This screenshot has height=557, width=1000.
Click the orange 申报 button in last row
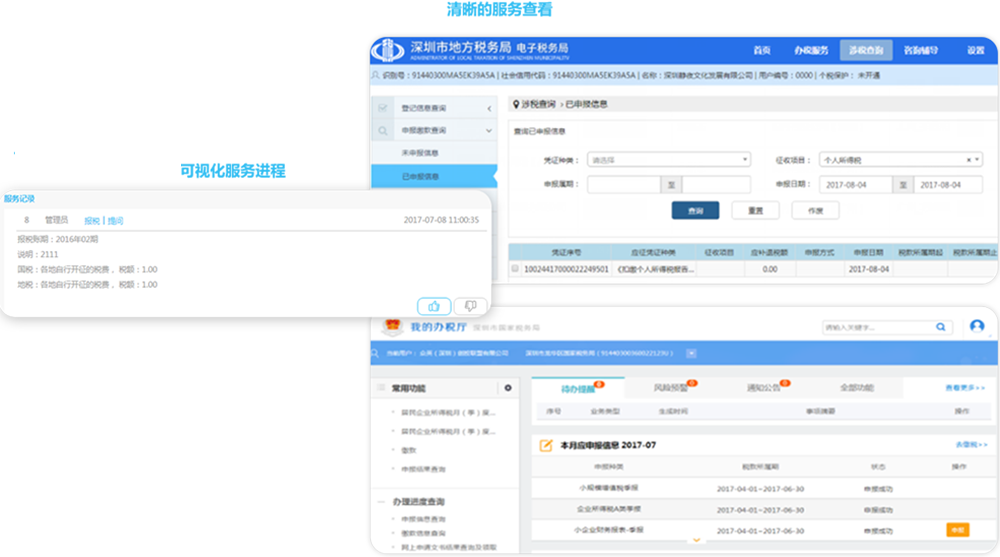tap(957, 530)
